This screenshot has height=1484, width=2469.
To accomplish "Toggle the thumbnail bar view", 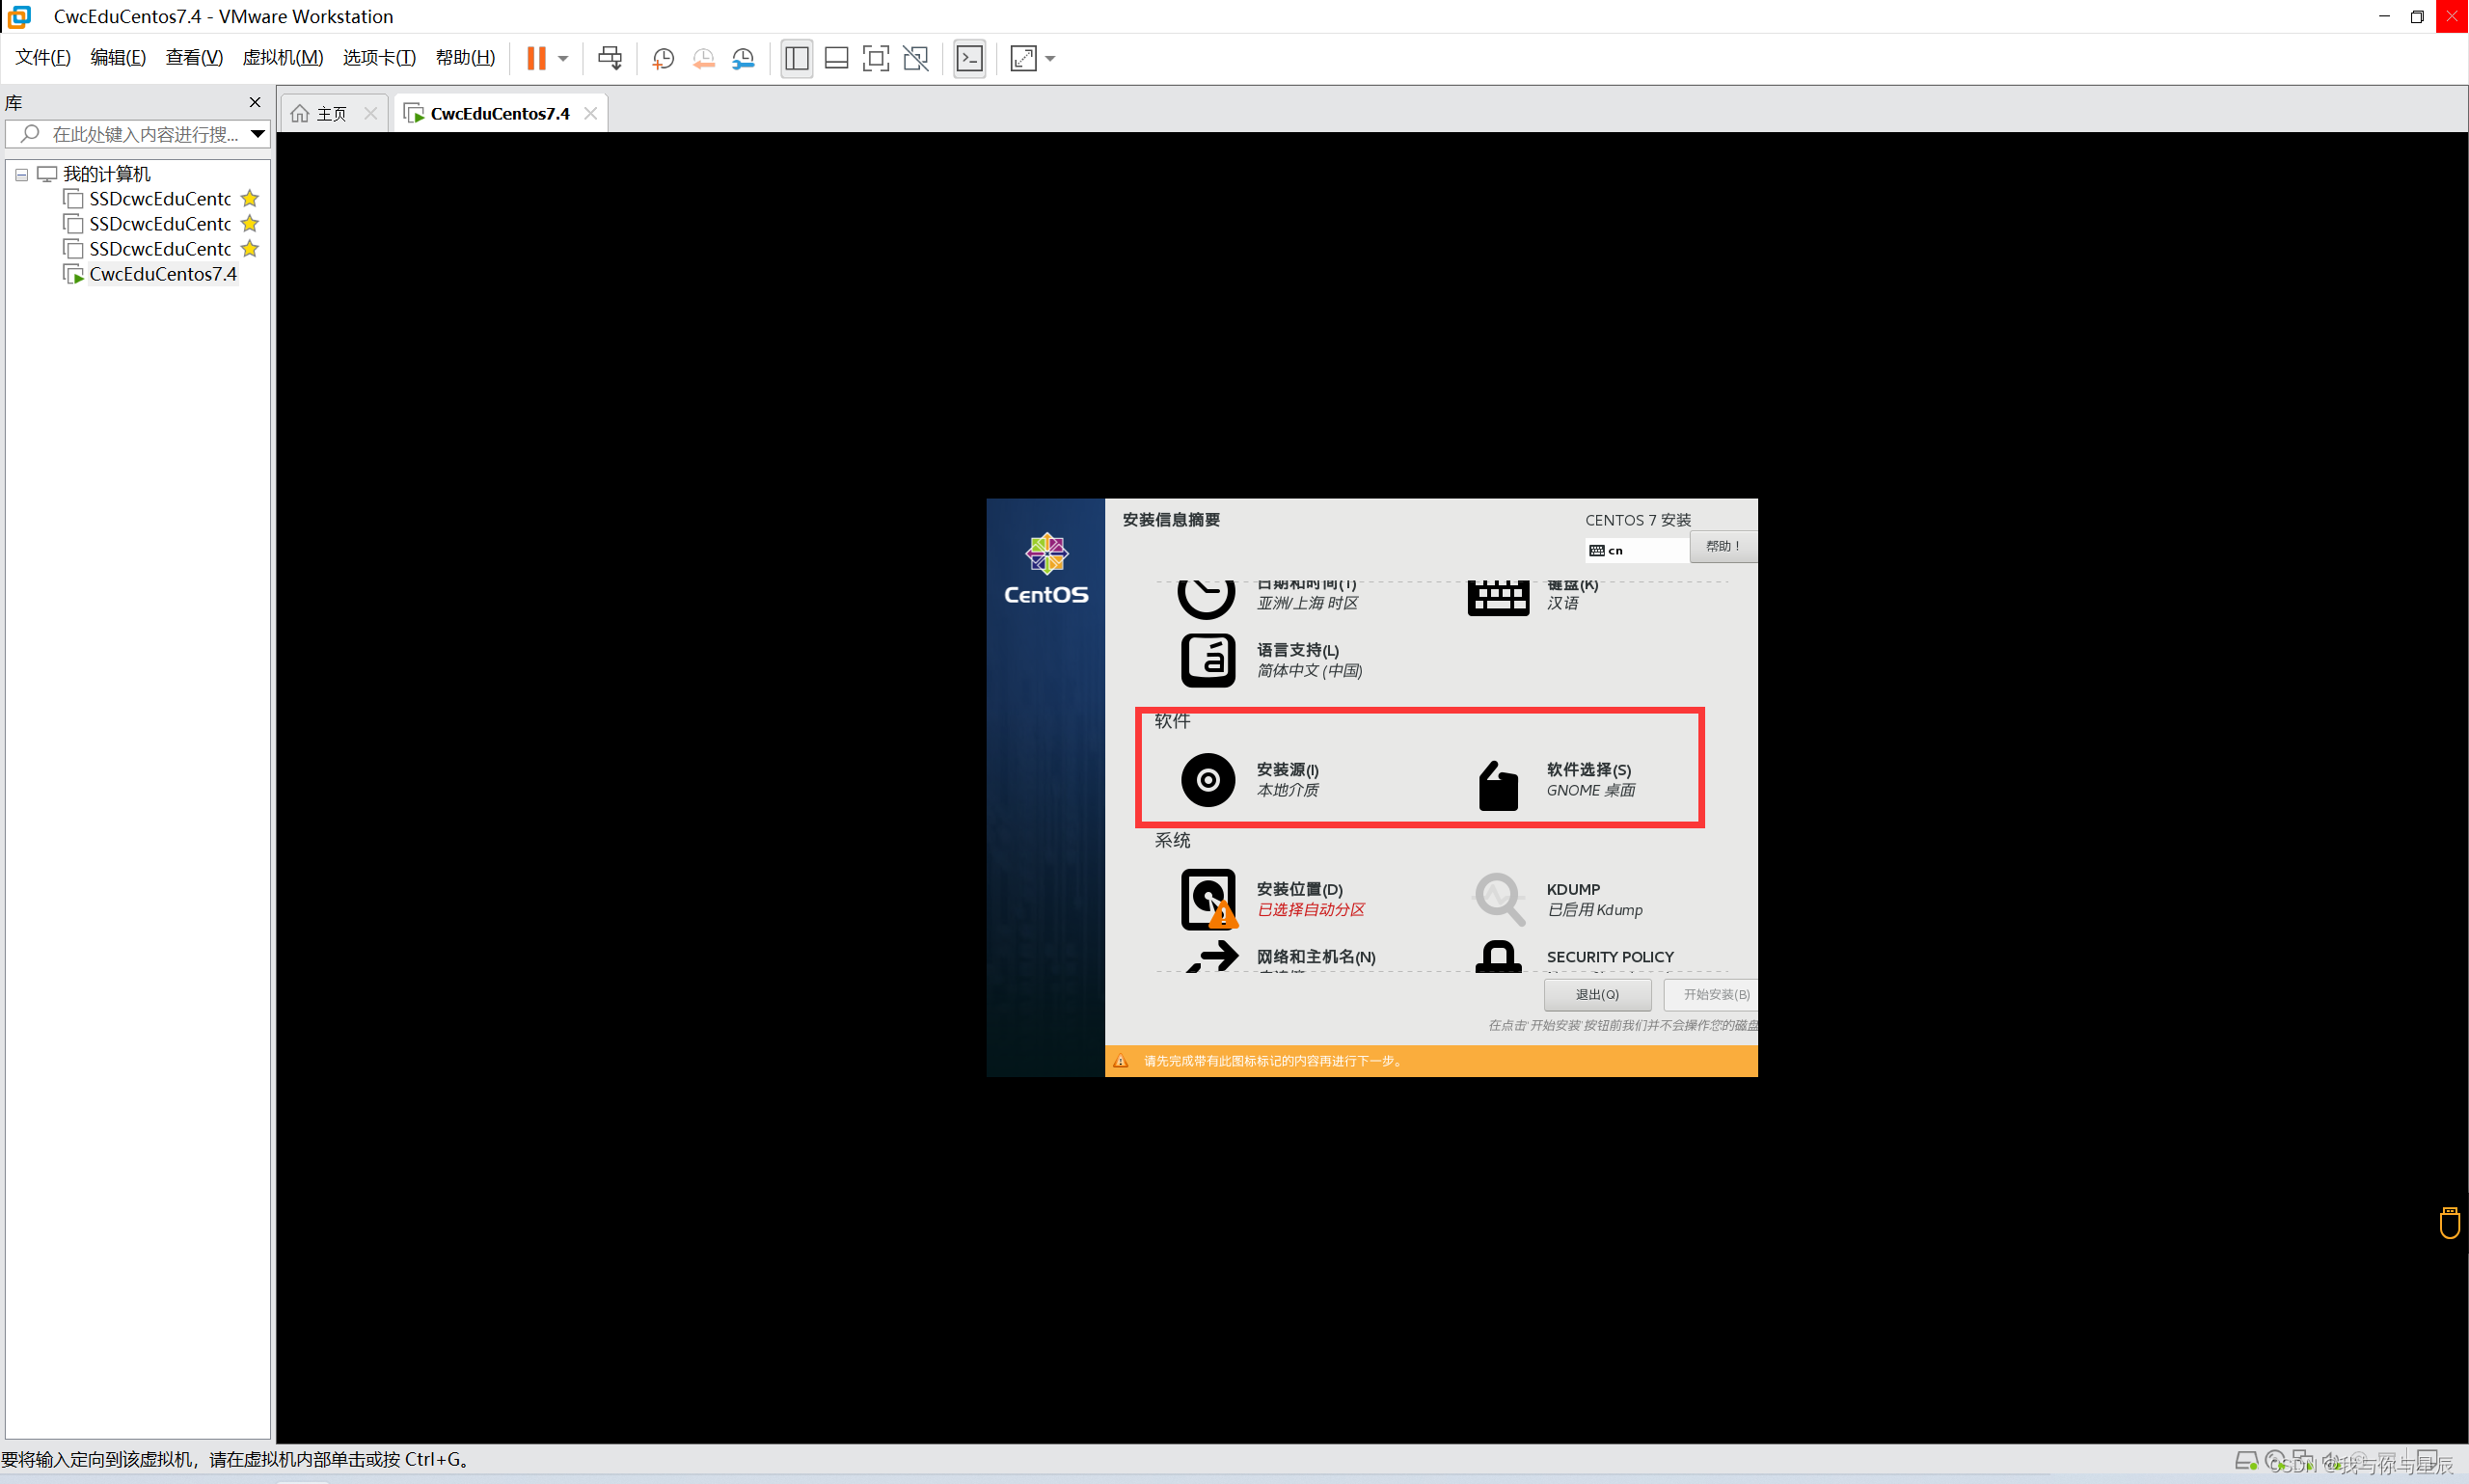I will 836,58.
